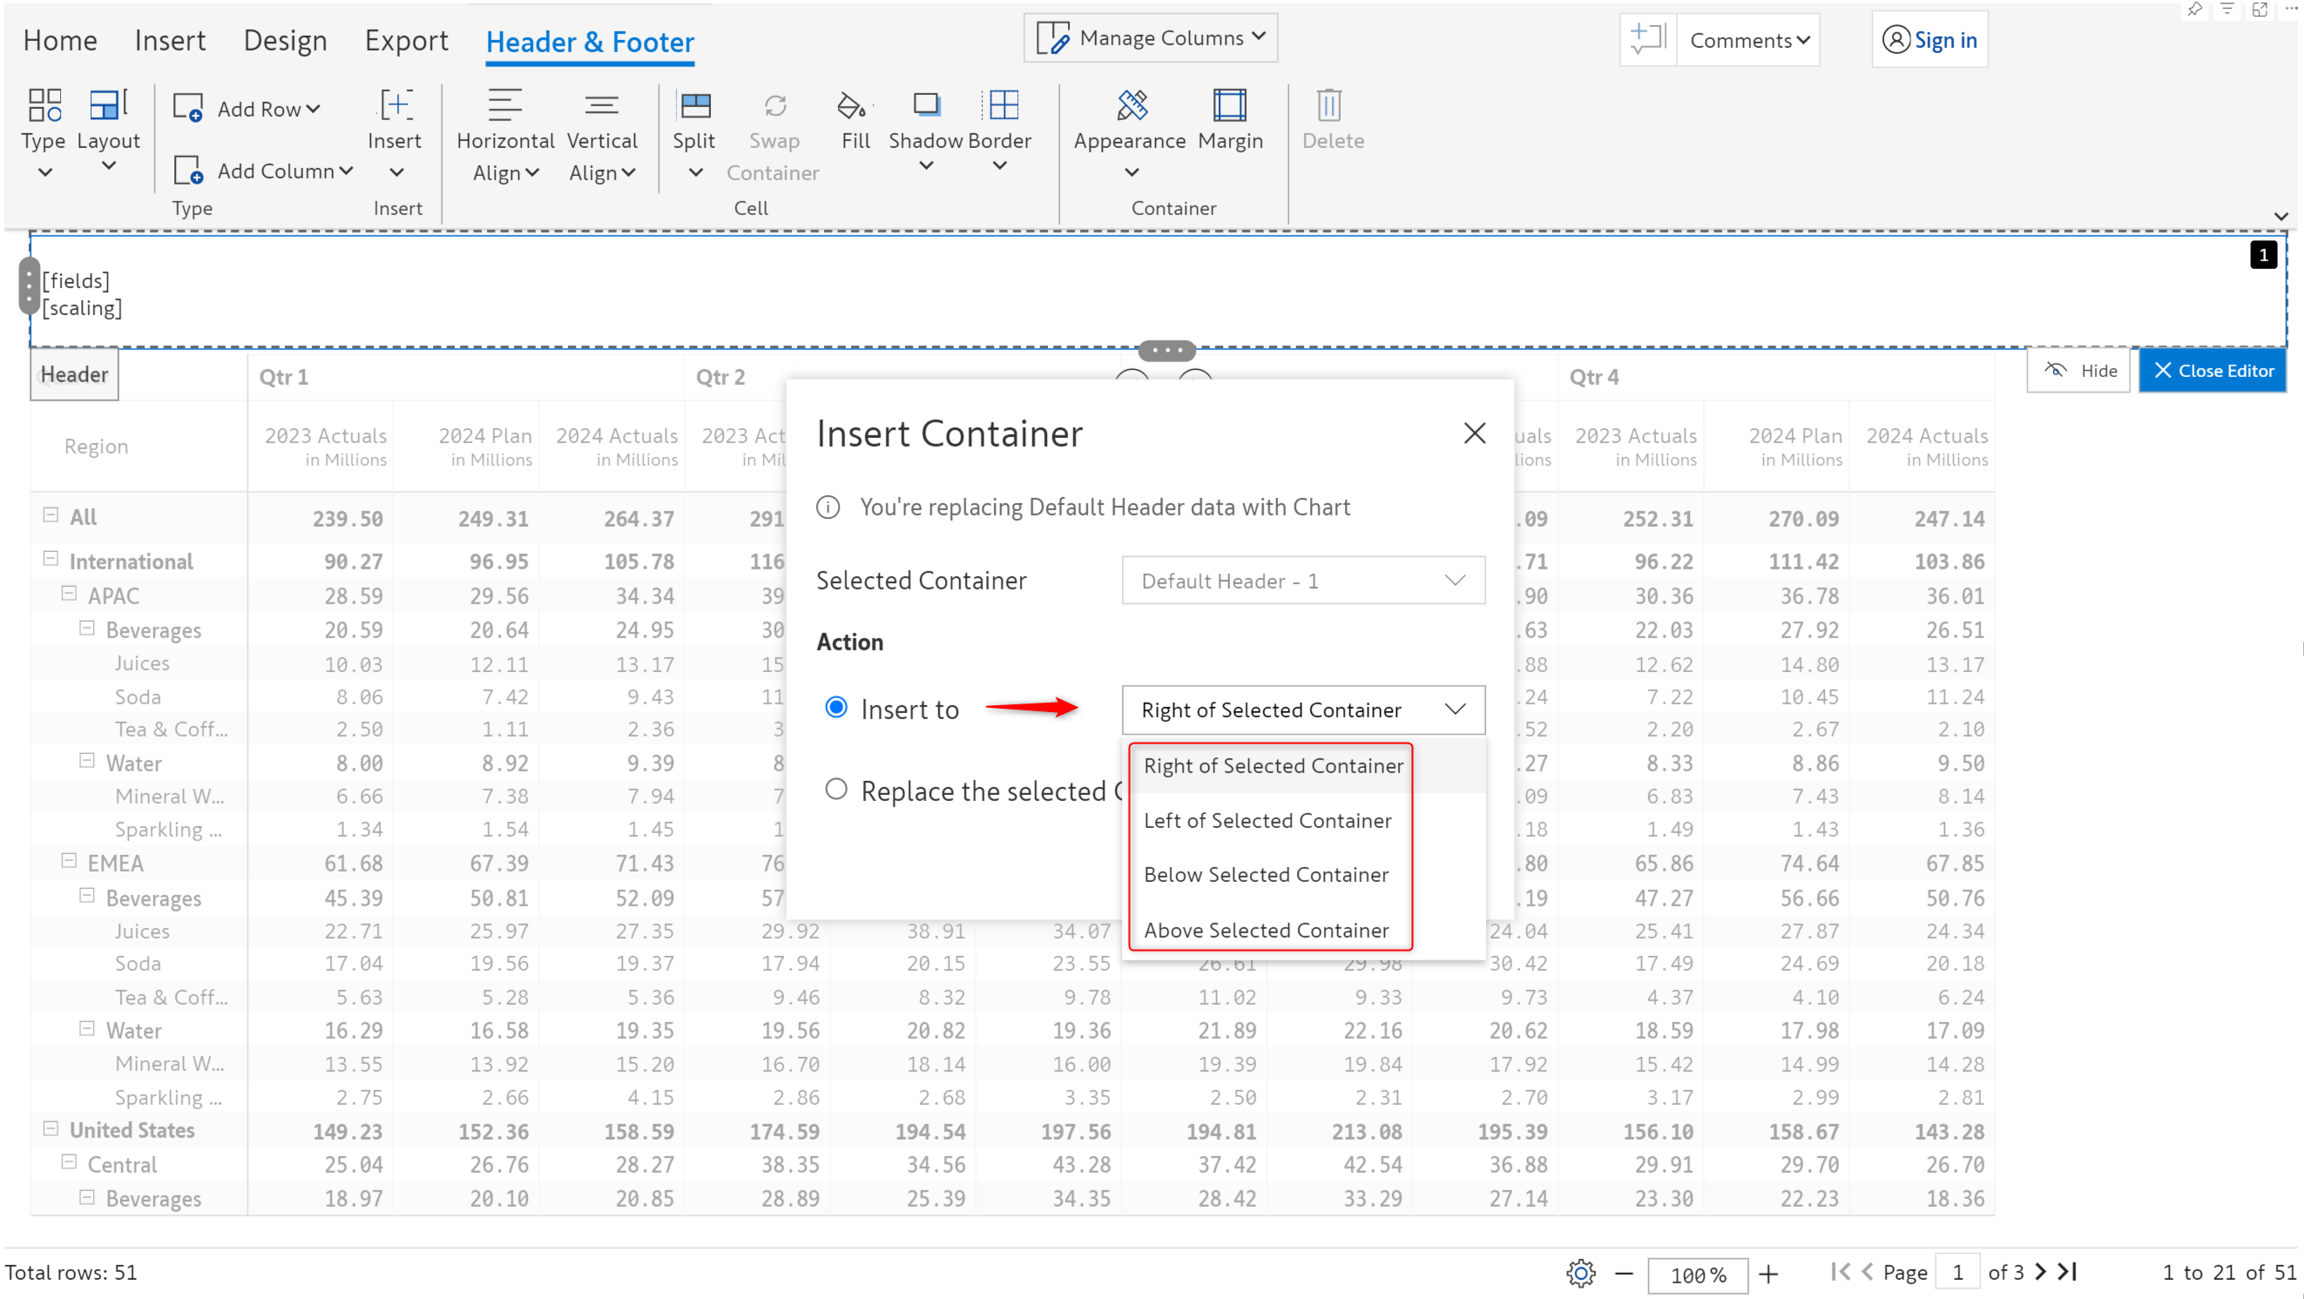Click the Fill paint bucket icon
The width and height of the screenshot is (2304, 1299).
[x=853, y=106]
